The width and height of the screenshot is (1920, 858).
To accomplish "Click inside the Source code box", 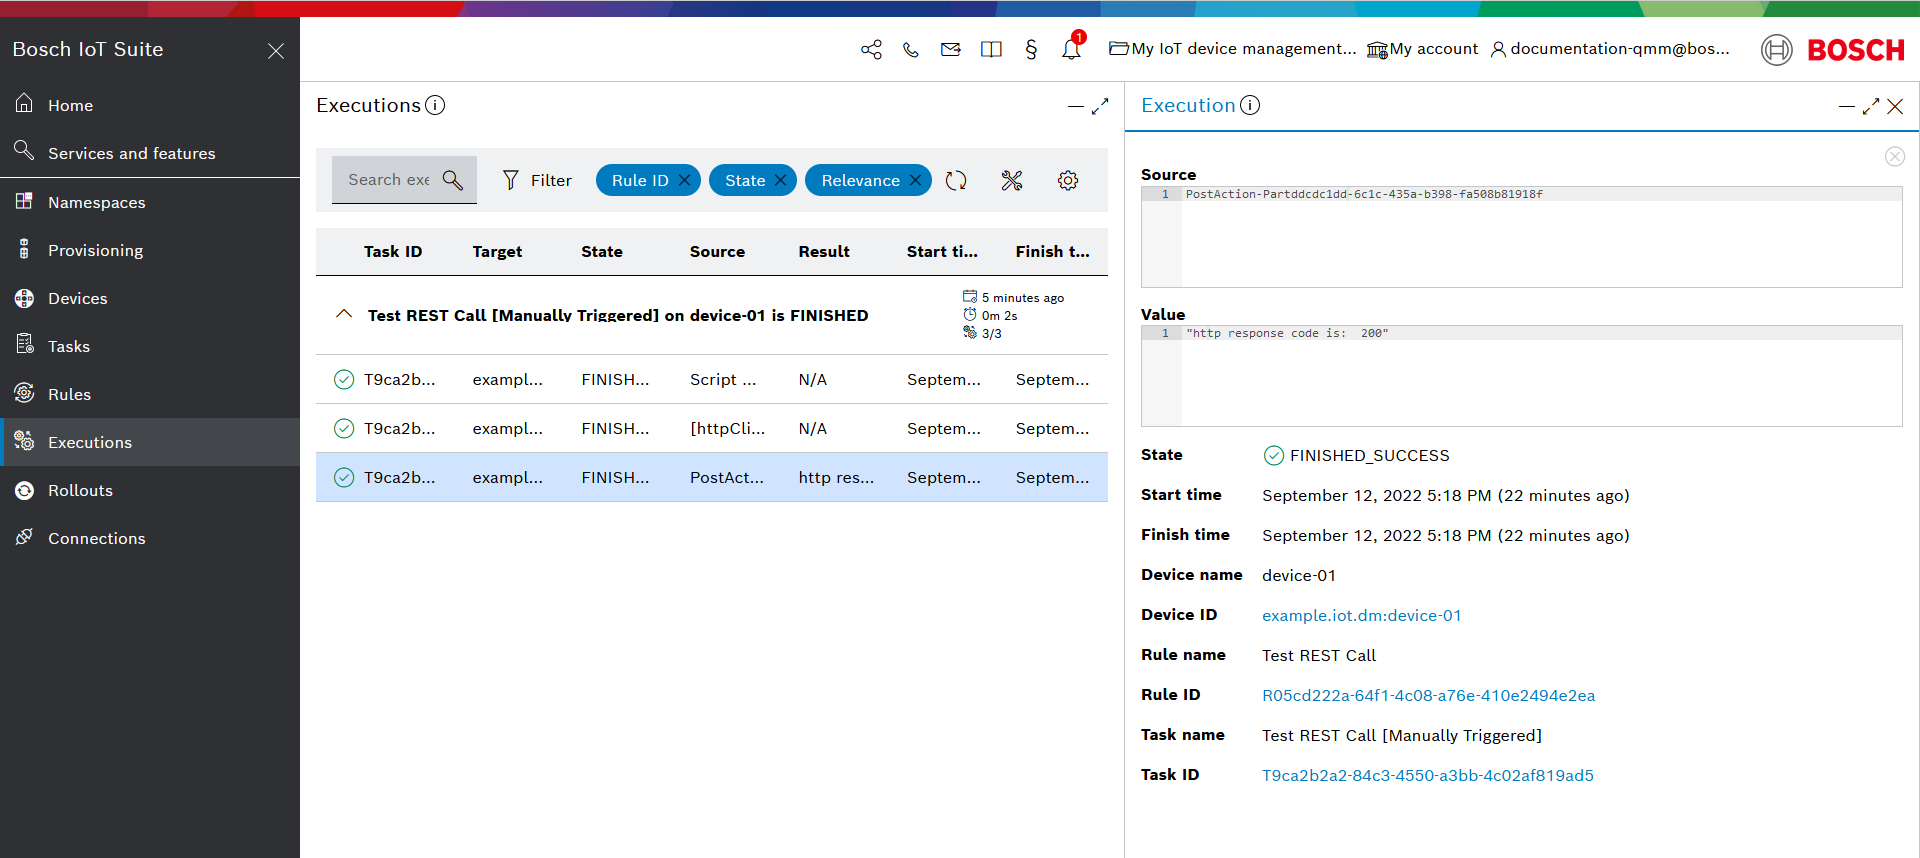I will 1522,237.
